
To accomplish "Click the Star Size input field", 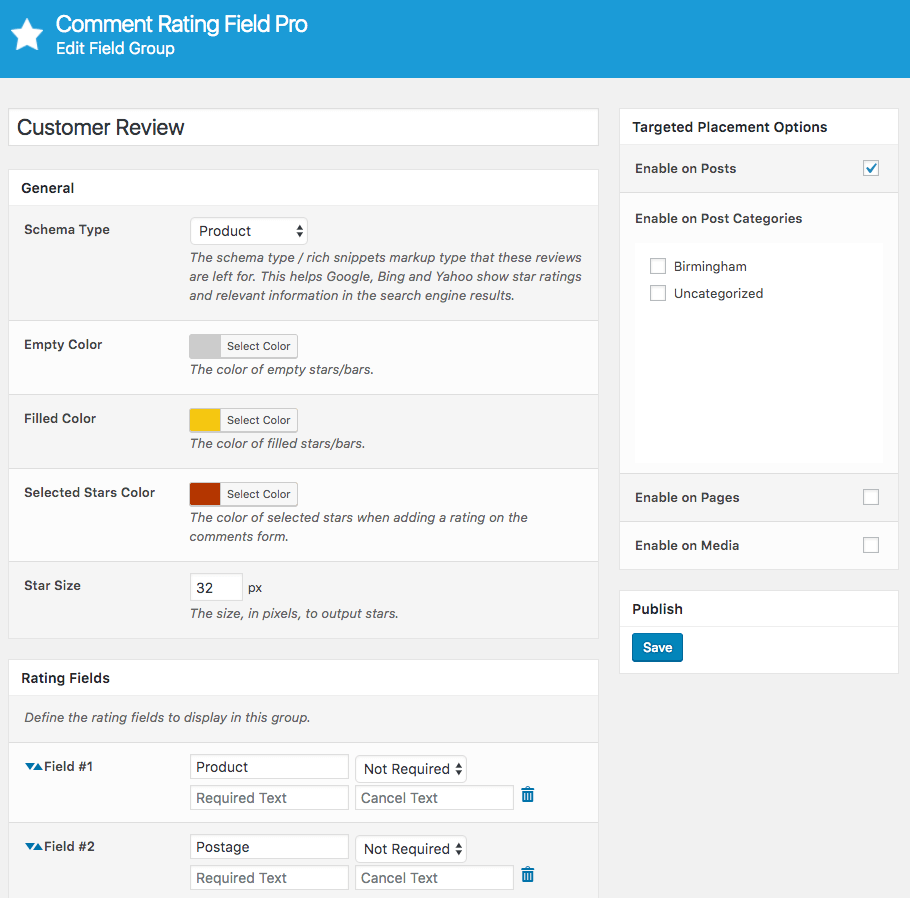I will coord(216,587).
